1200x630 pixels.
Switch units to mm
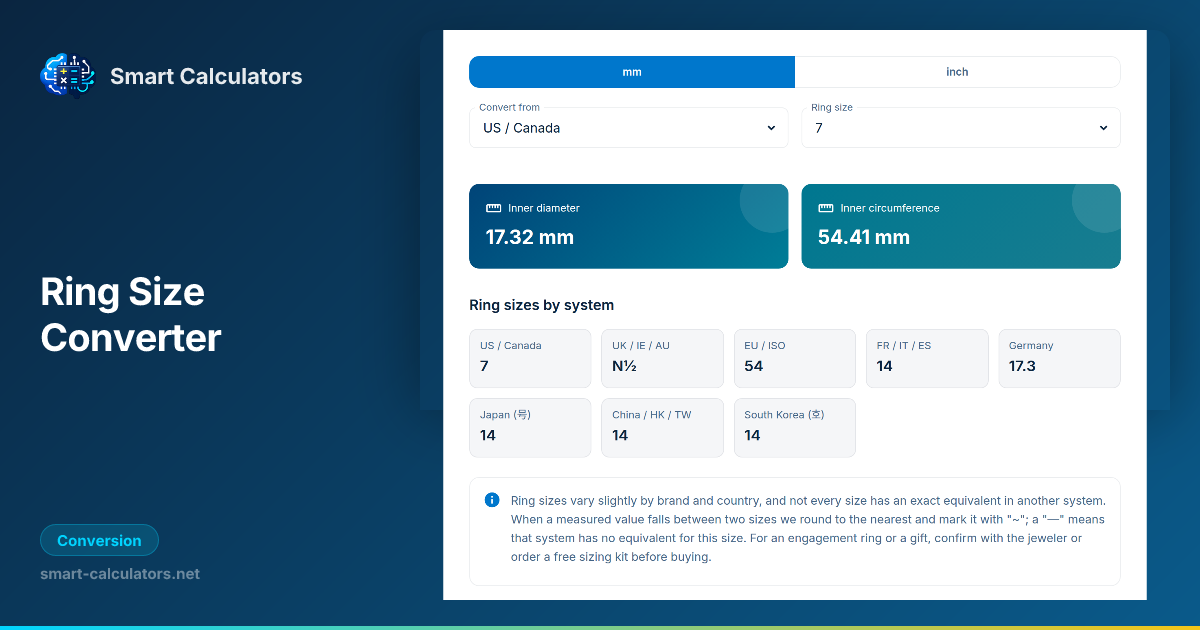632,72
